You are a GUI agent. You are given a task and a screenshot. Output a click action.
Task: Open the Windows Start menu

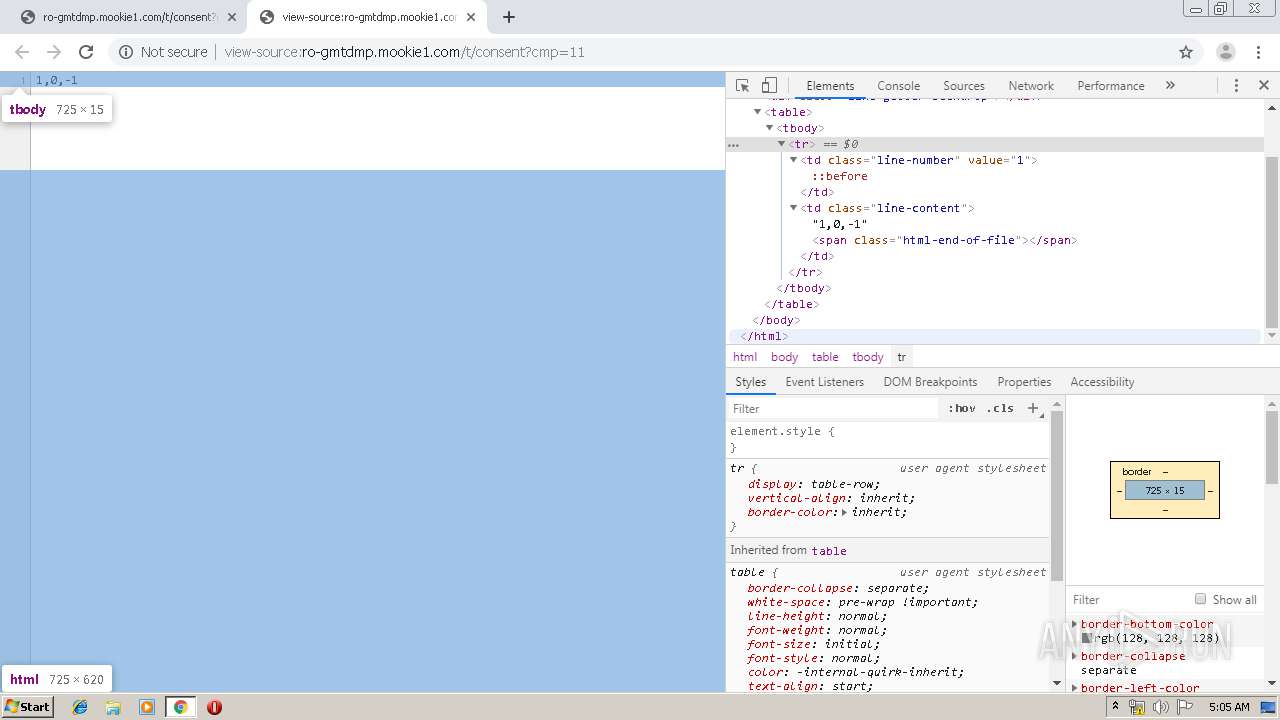coord(28,706)
